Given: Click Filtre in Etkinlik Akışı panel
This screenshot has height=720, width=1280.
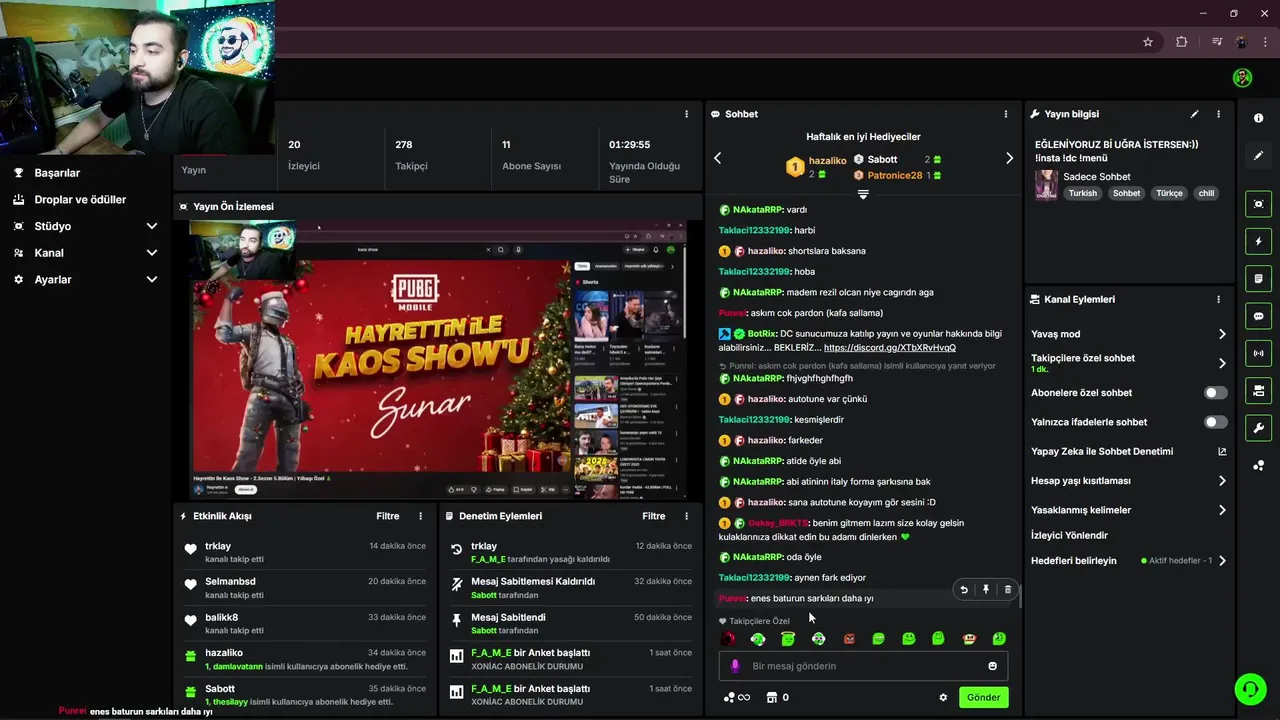Looking at the screenshot, I should pyautogui.click(x=388, y=516).
